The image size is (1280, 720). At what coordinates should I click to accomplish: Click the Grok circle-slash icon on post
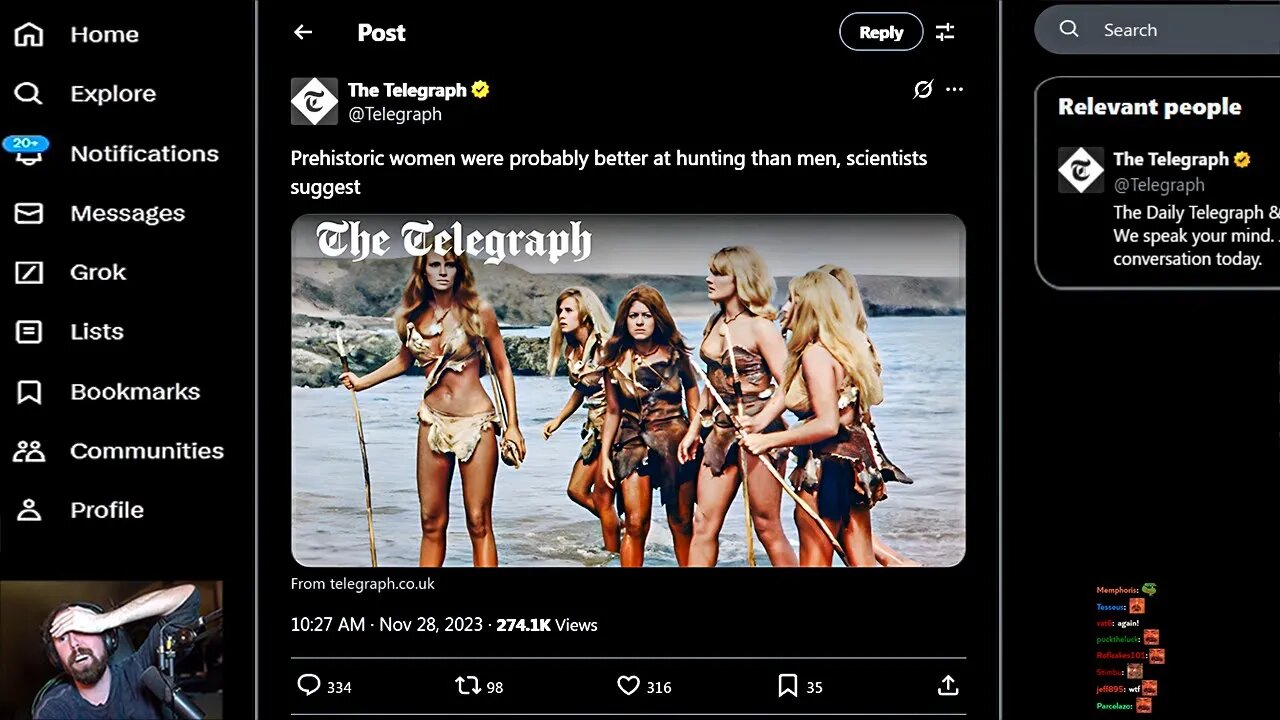[923, 90]
